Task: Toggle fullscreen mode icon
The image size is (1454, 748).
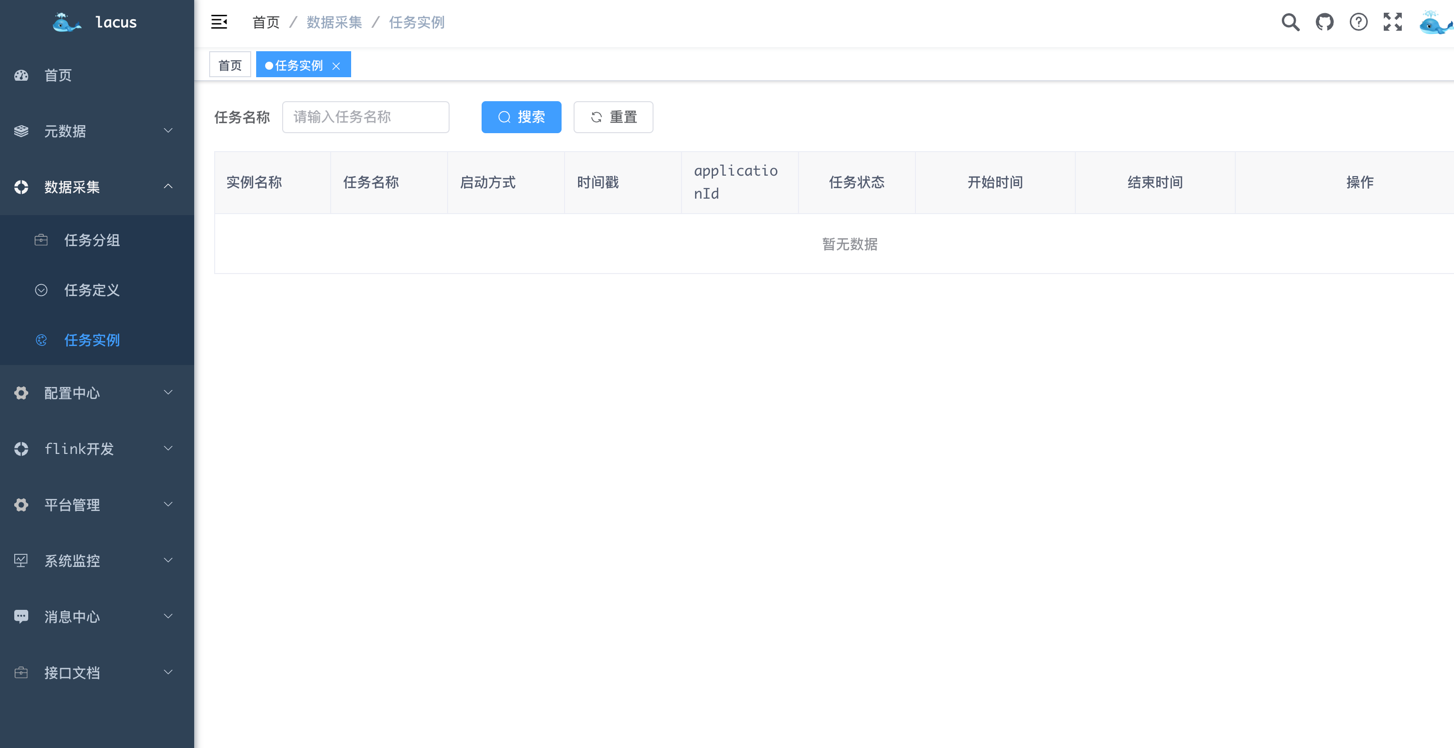Action: (1393, 22)
